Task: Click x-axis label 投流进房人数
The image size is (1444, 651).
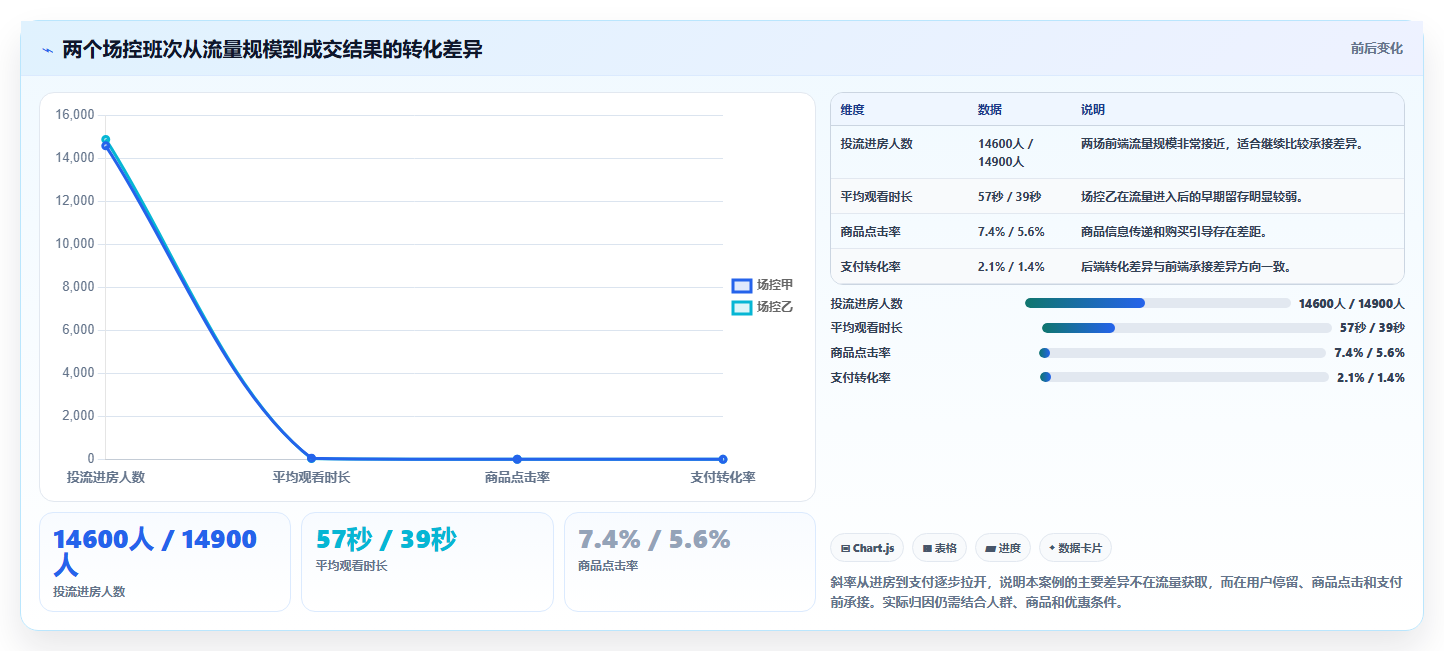Action: (106, 478)
